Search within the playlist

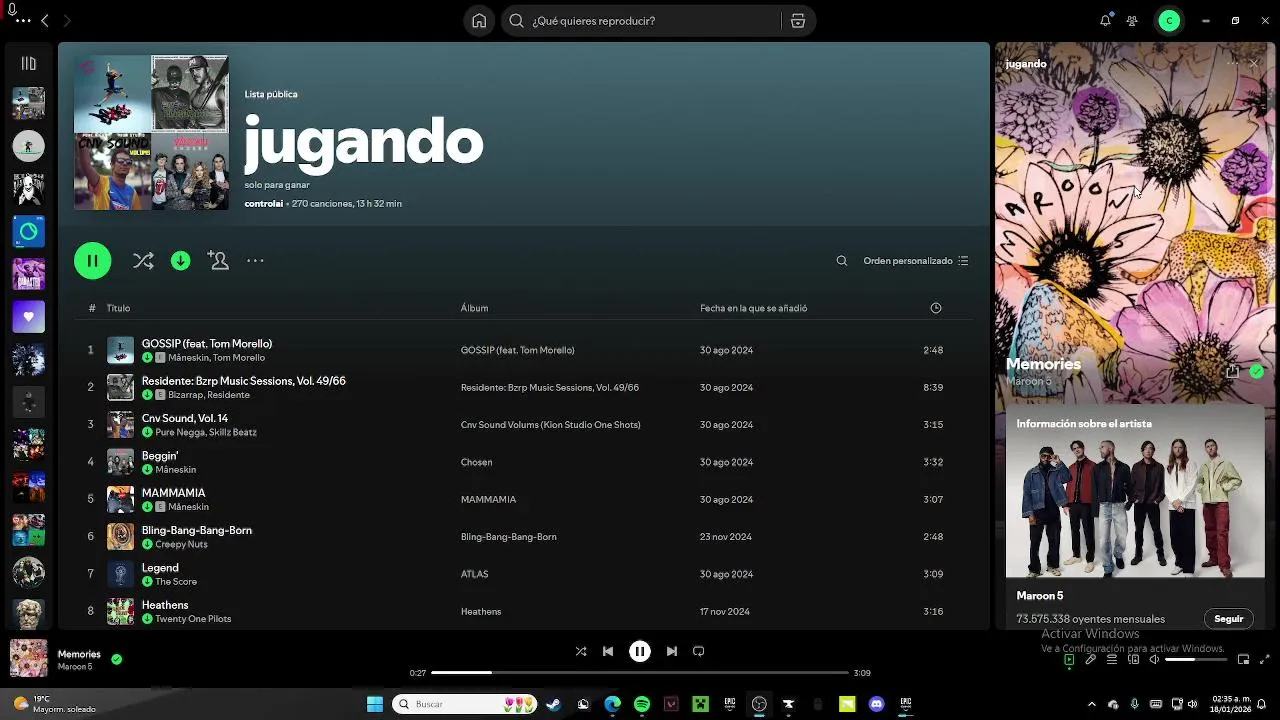coord(841,261)
